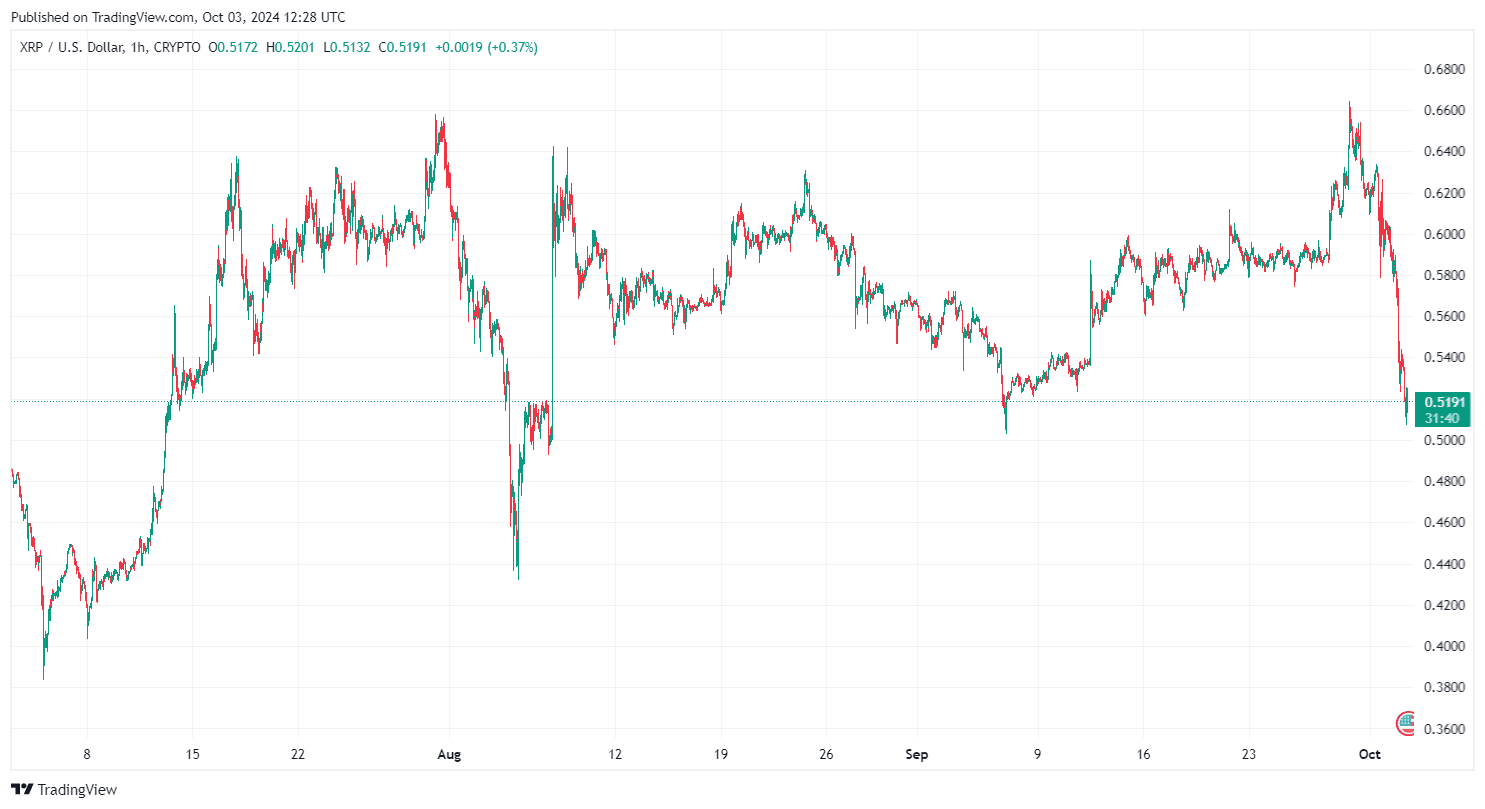The width and height of the screenshot is (1485, 809).
Task: Click the Sep label on time axis
Action: pos(918,755)
